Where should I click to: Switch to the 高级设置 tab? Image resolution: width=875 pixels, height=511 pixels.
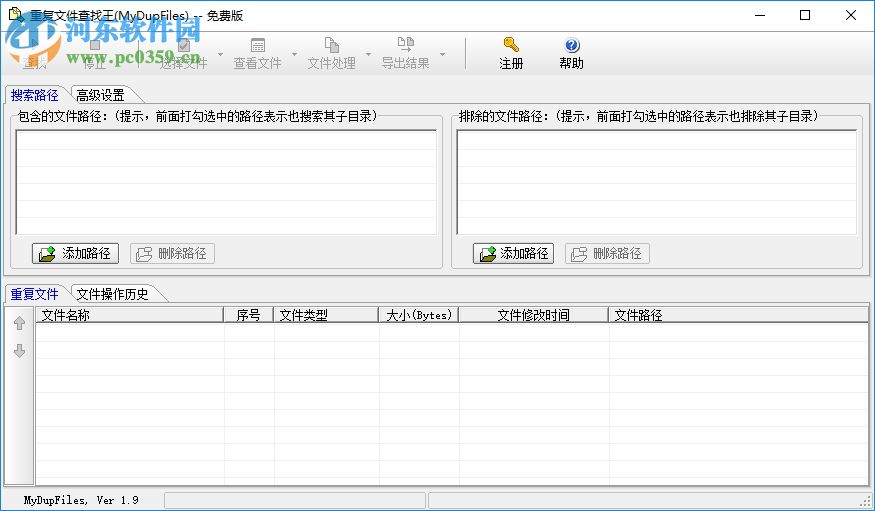(101, 95)
